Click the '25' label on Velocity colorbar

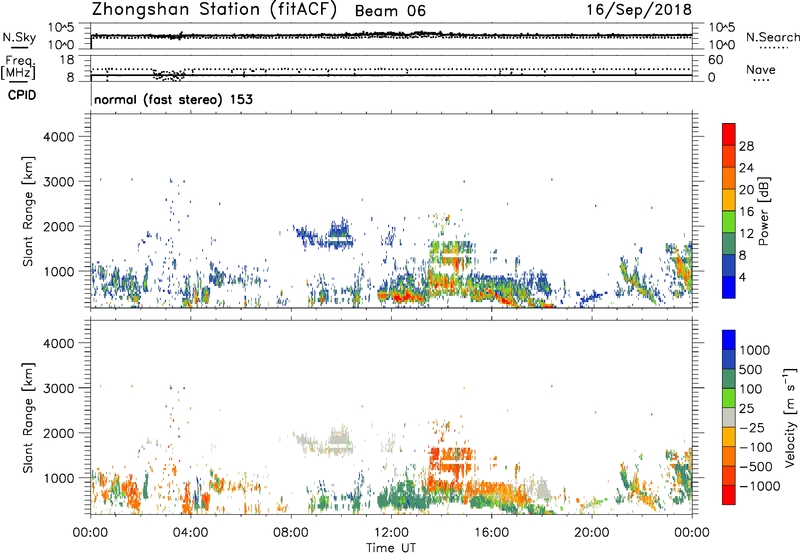(x=747, y=408)
